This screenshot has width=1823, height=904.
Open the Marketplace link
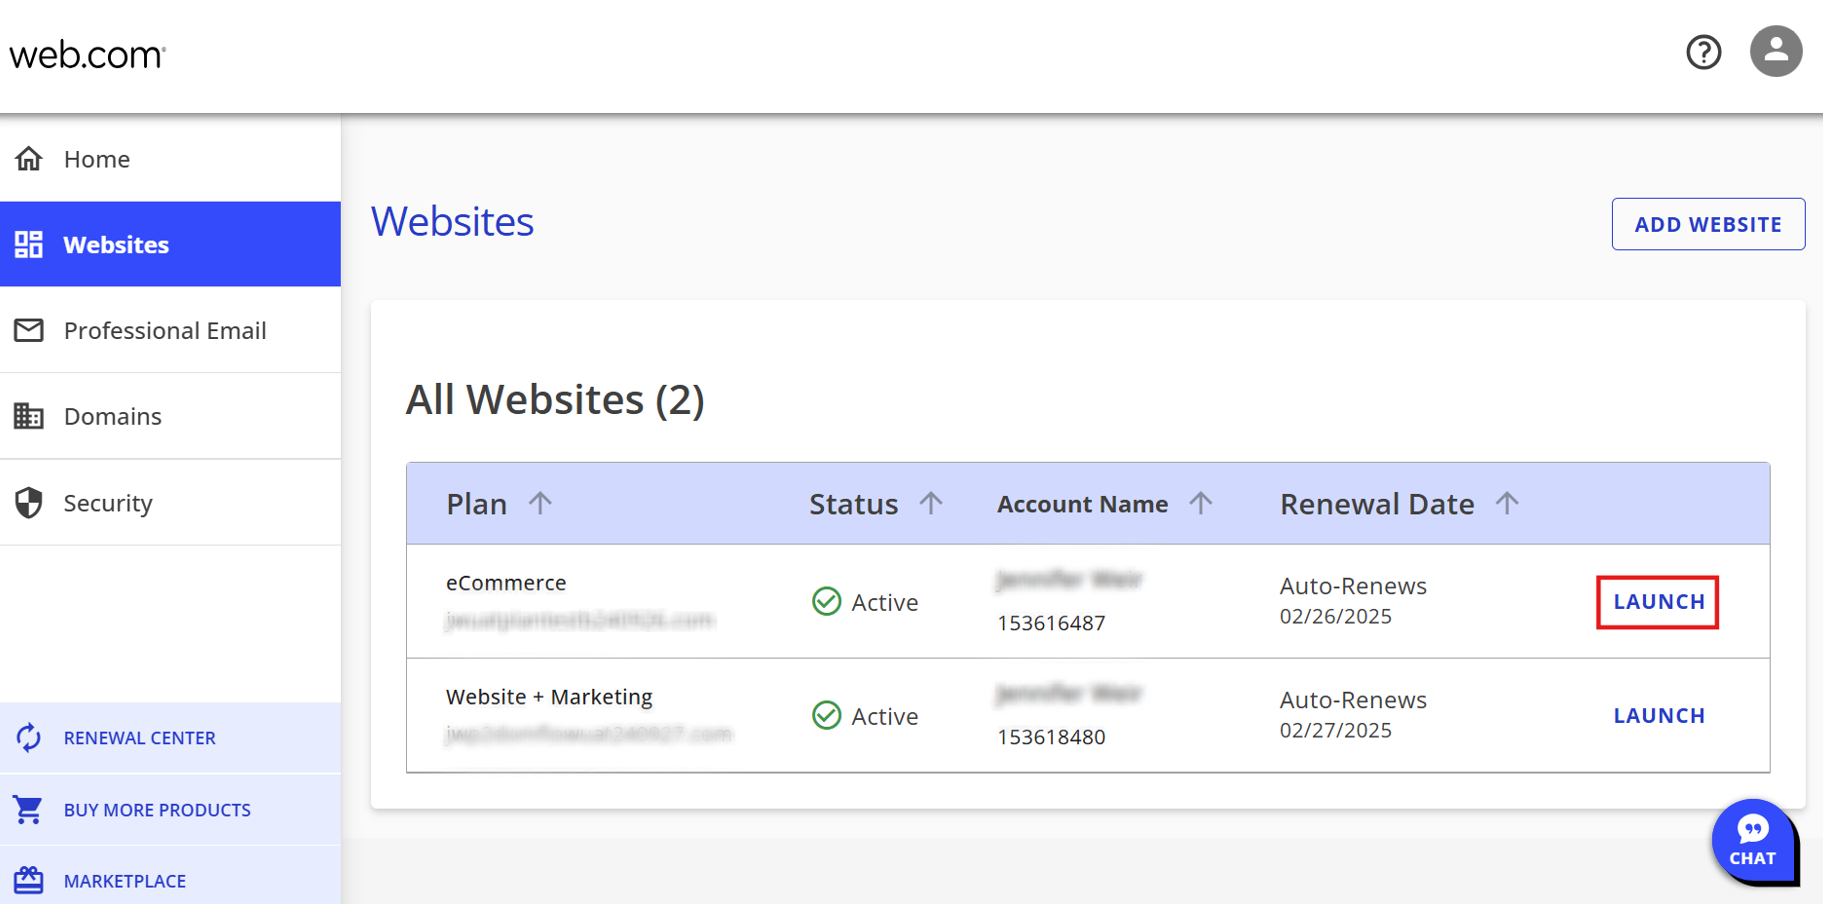(x=125, y=881)
